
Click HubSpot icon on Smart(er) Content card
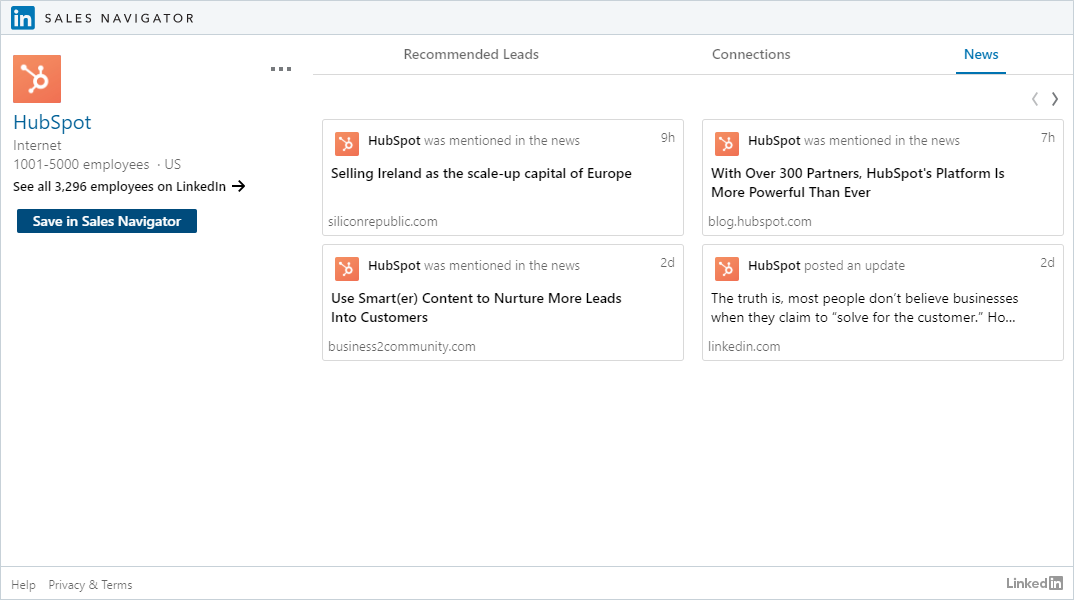tap(347, 269)
